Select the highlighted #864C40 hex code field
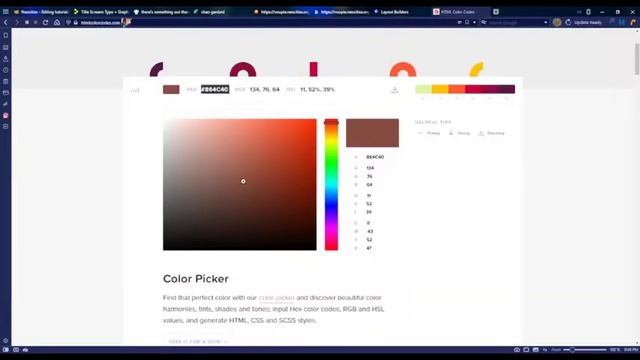Image resolution: width=640 pixels, height=360 pixels. (215, 89)
